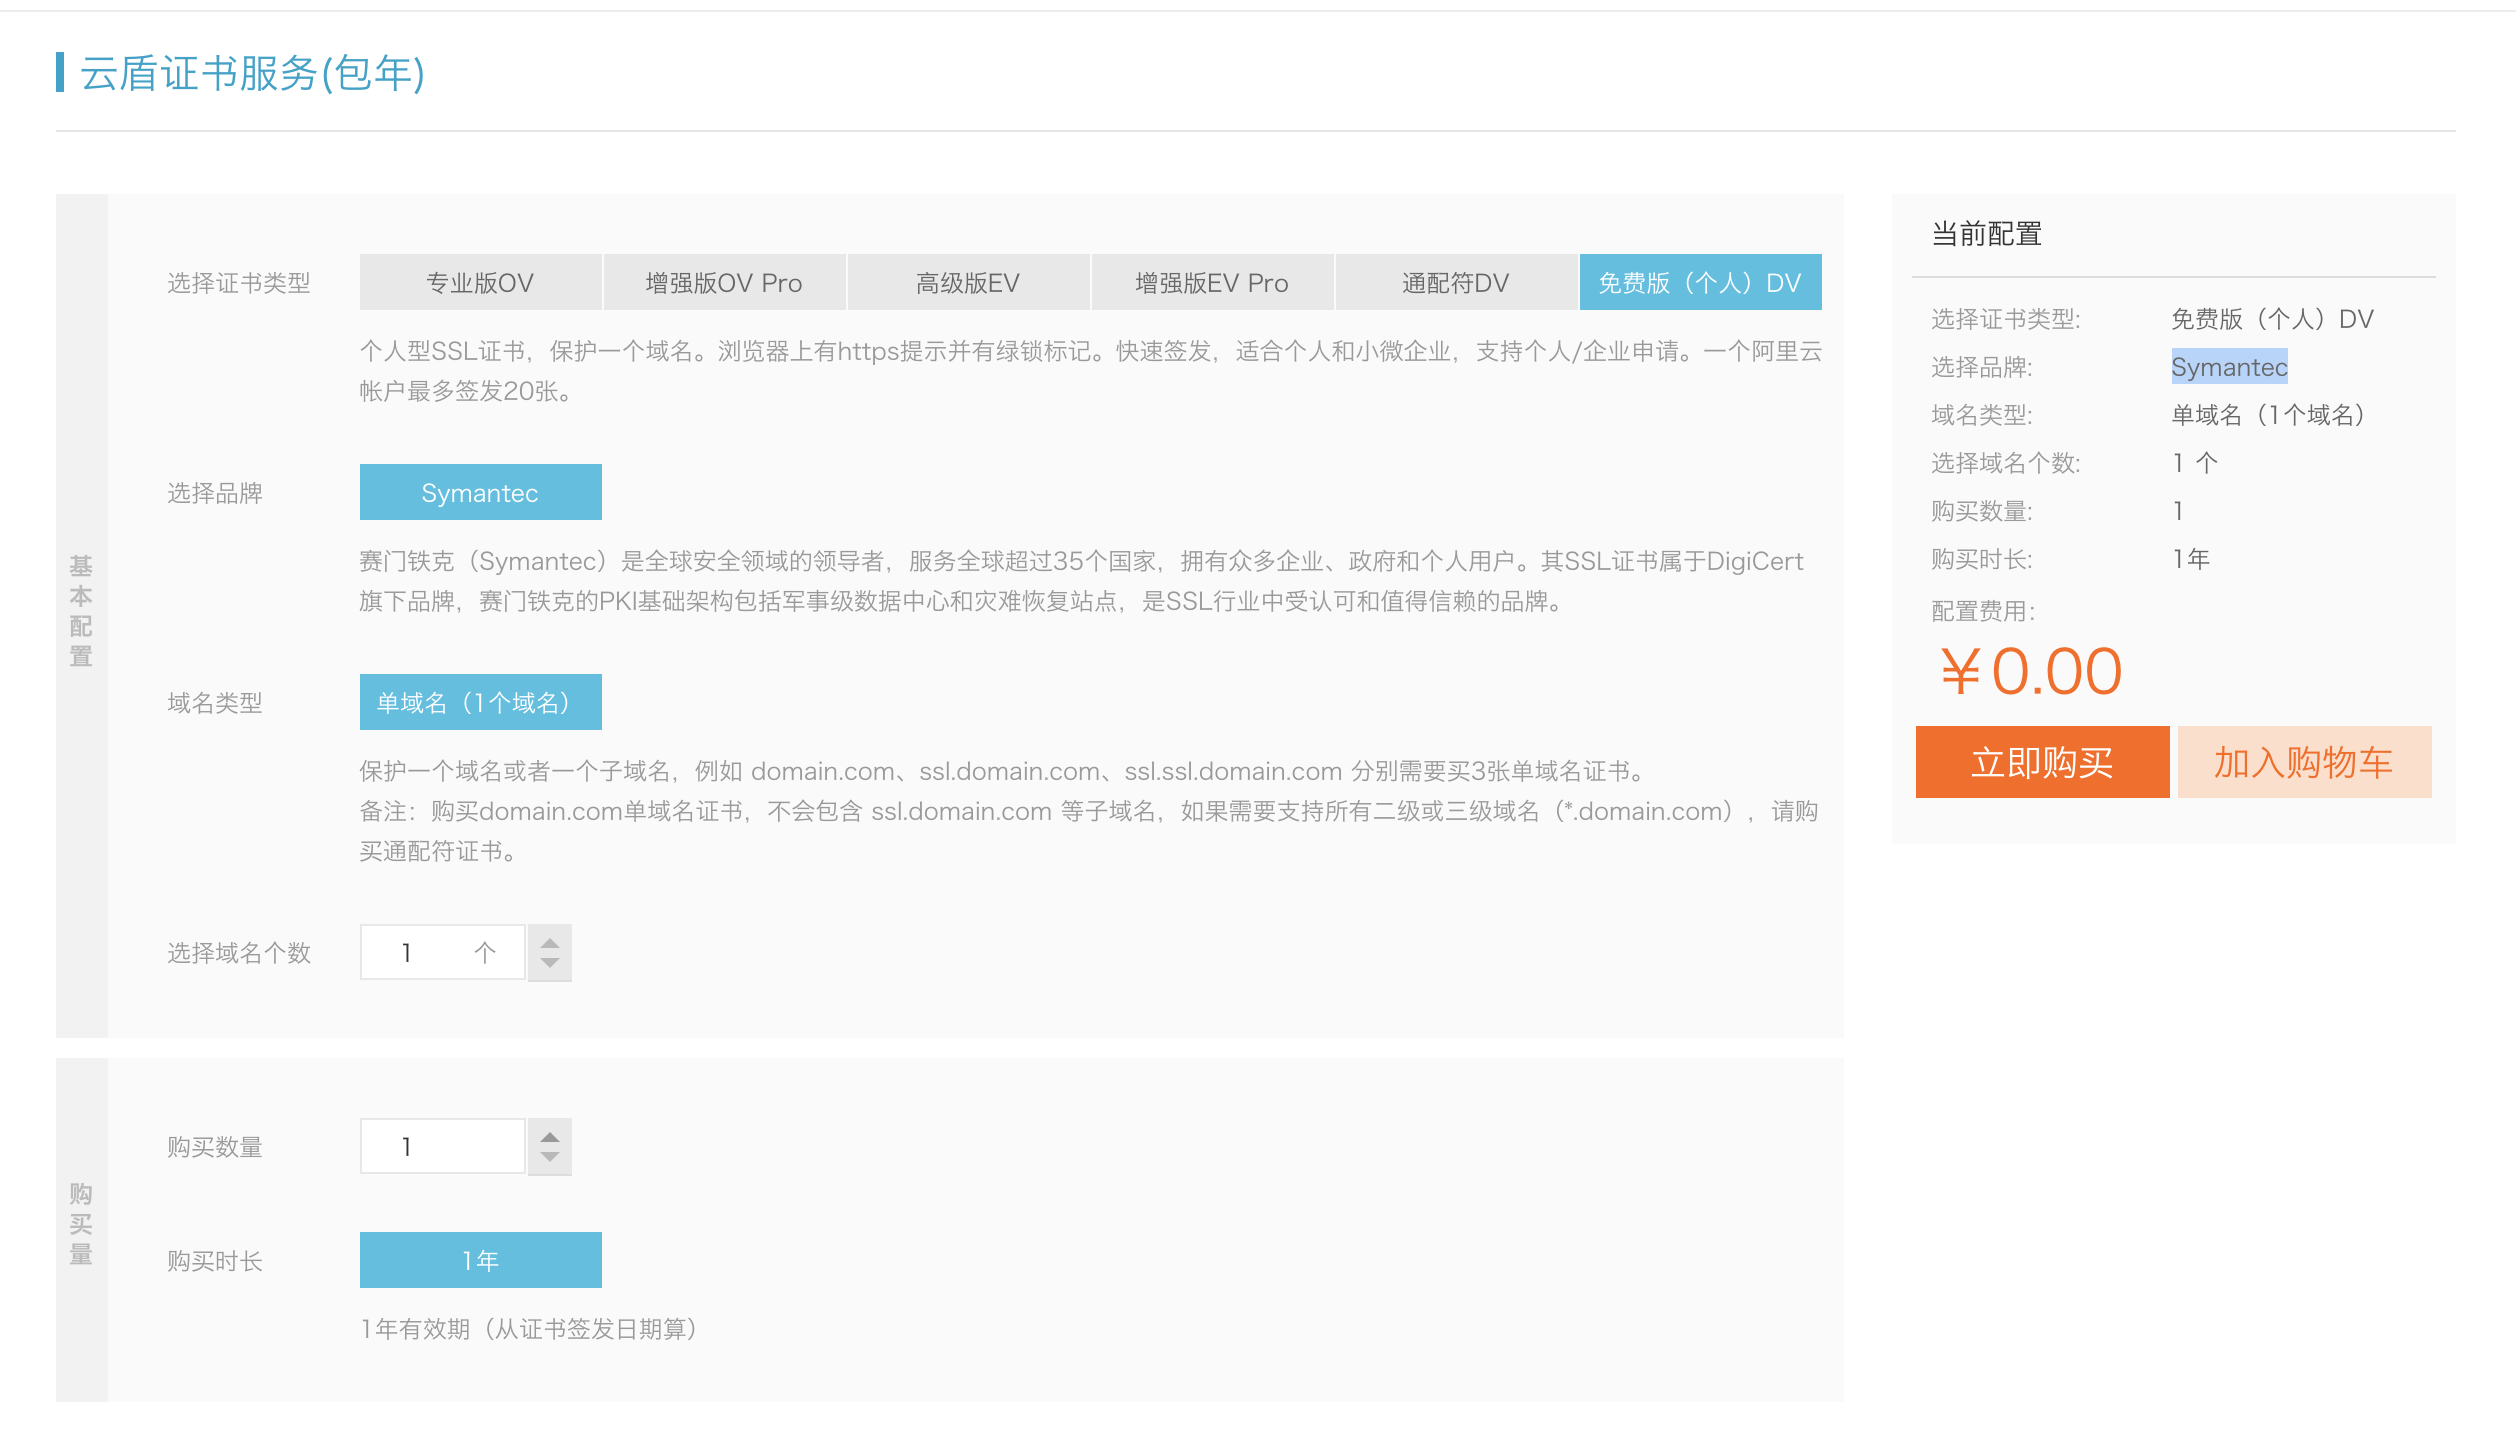The width and height of the screenshot is (2516, 1434).
Task: Click 免费版（个人）DV value in 当前配置
Action: click(2272, 319)
